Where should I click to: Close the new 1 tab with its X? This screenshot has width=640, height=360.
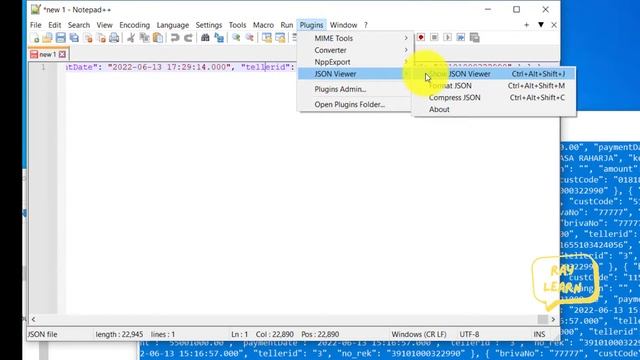(62, 54)
